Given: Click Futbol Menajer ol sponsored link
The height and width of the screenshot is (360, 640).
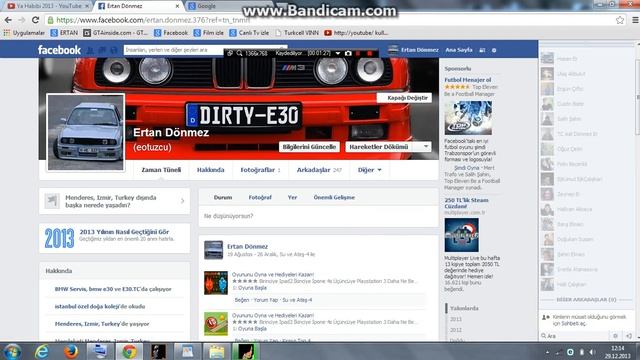Looking at the screenshot, I should pyautogui.click(x=468, y=80).
